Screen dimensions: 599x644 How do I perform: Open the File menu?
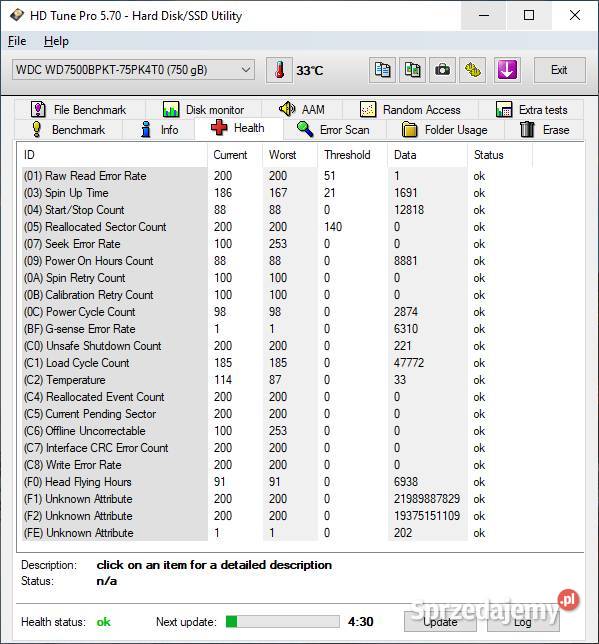[x=17, y=41]
